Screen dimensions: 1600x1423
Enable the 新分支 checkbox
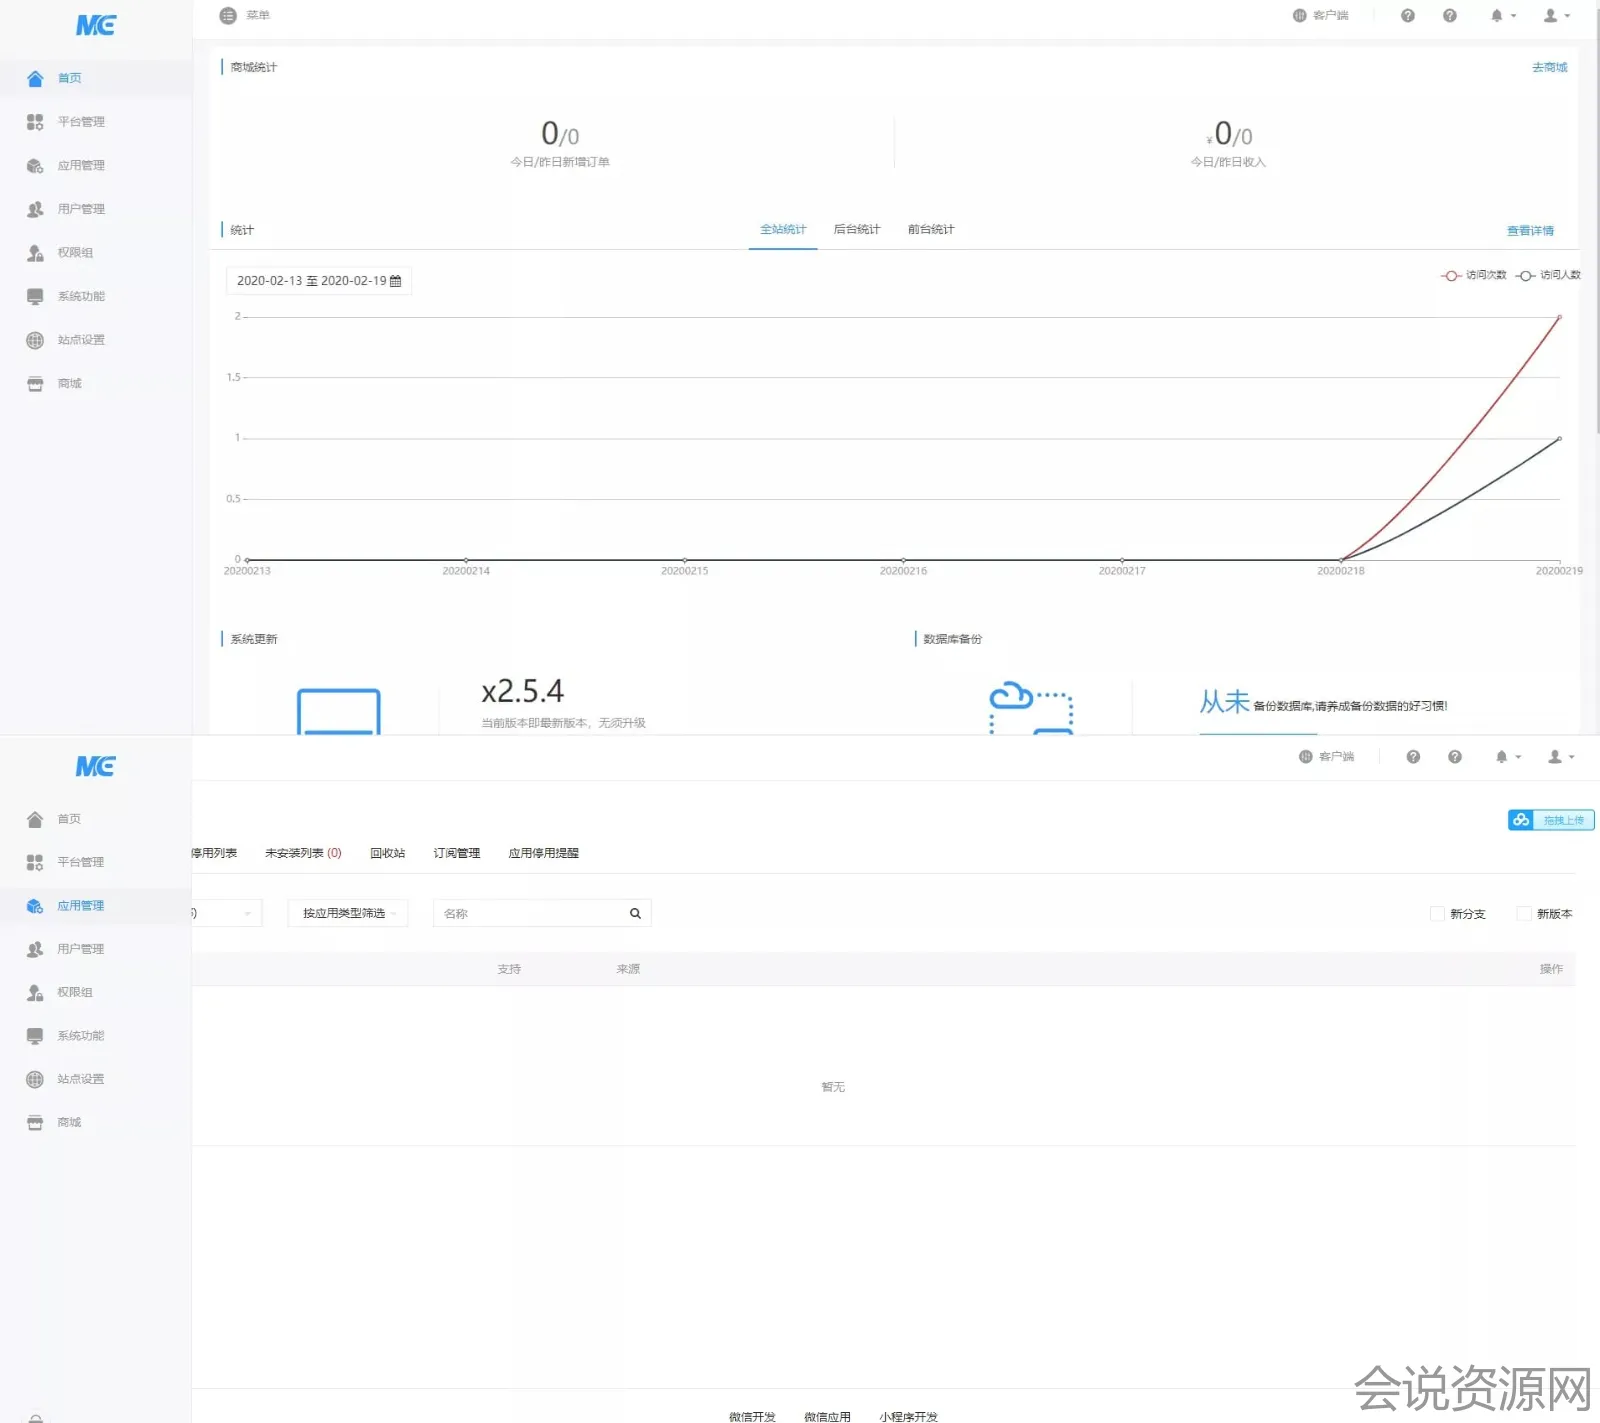[x=1437, y=913]
